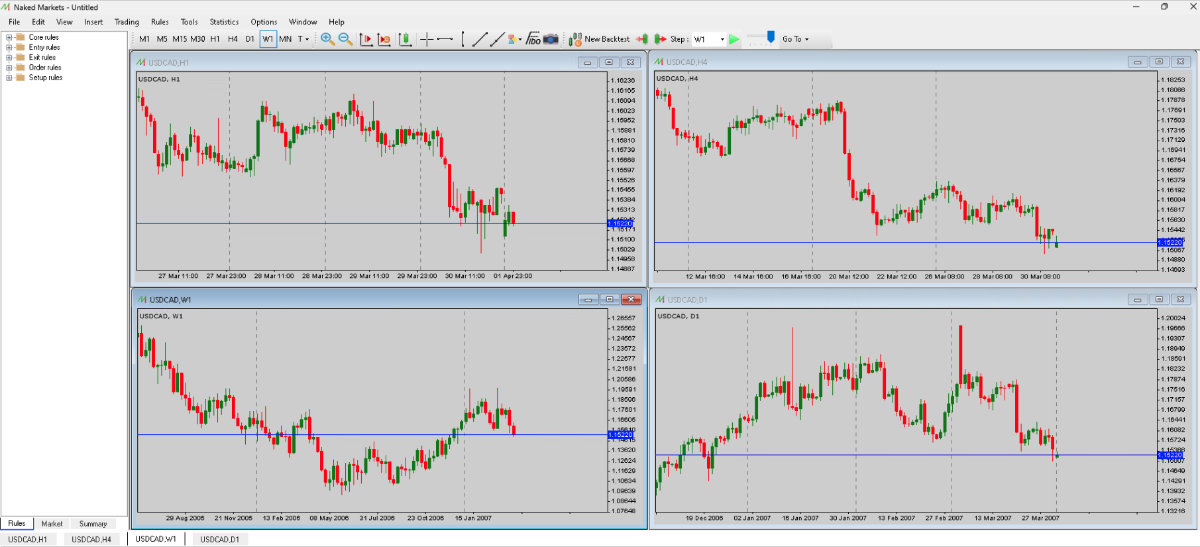Switch the timeframe to H4

point(232,39)
